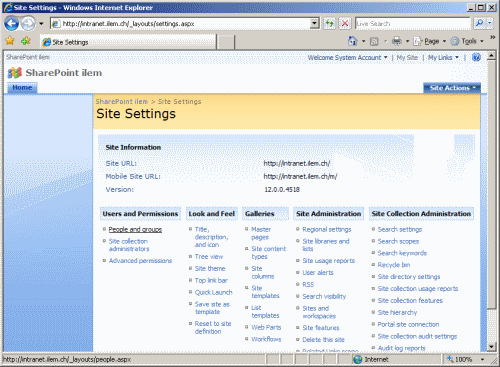Image resolution: width=500 pixels, height=367 pixels.
Task: Open the Tree view link
Action: [209, 257]
